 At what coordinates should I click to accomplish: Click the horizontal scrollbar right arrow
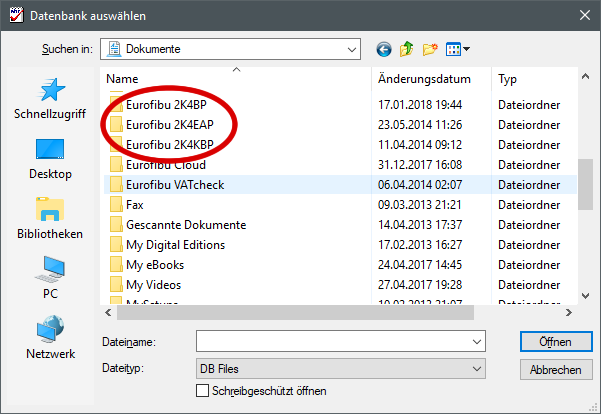coord(569,313)
